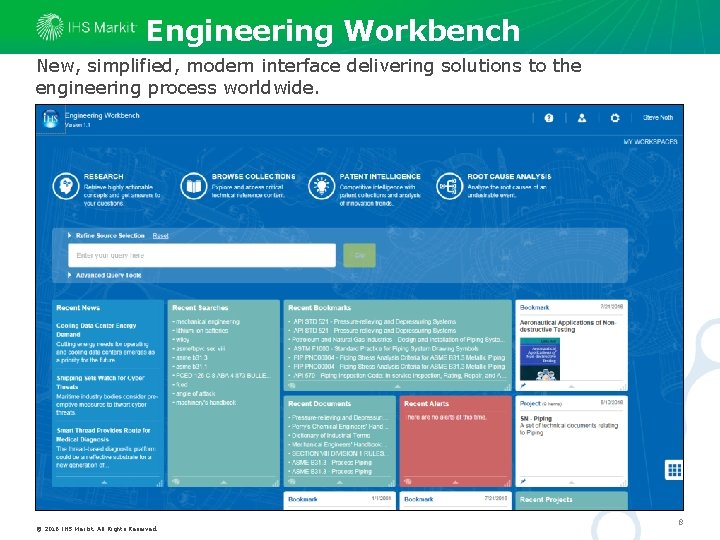The image size is (720, 540).
Task: Open document 'Dictionary of Industrial Terms'
Action: coord(329,435)
